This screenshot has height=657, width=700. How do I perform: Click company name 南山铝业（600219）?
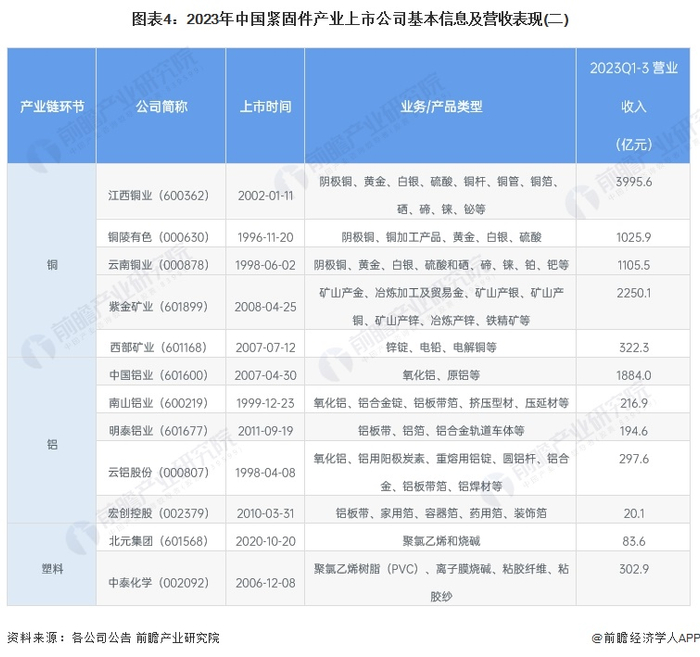click(158, 403)
